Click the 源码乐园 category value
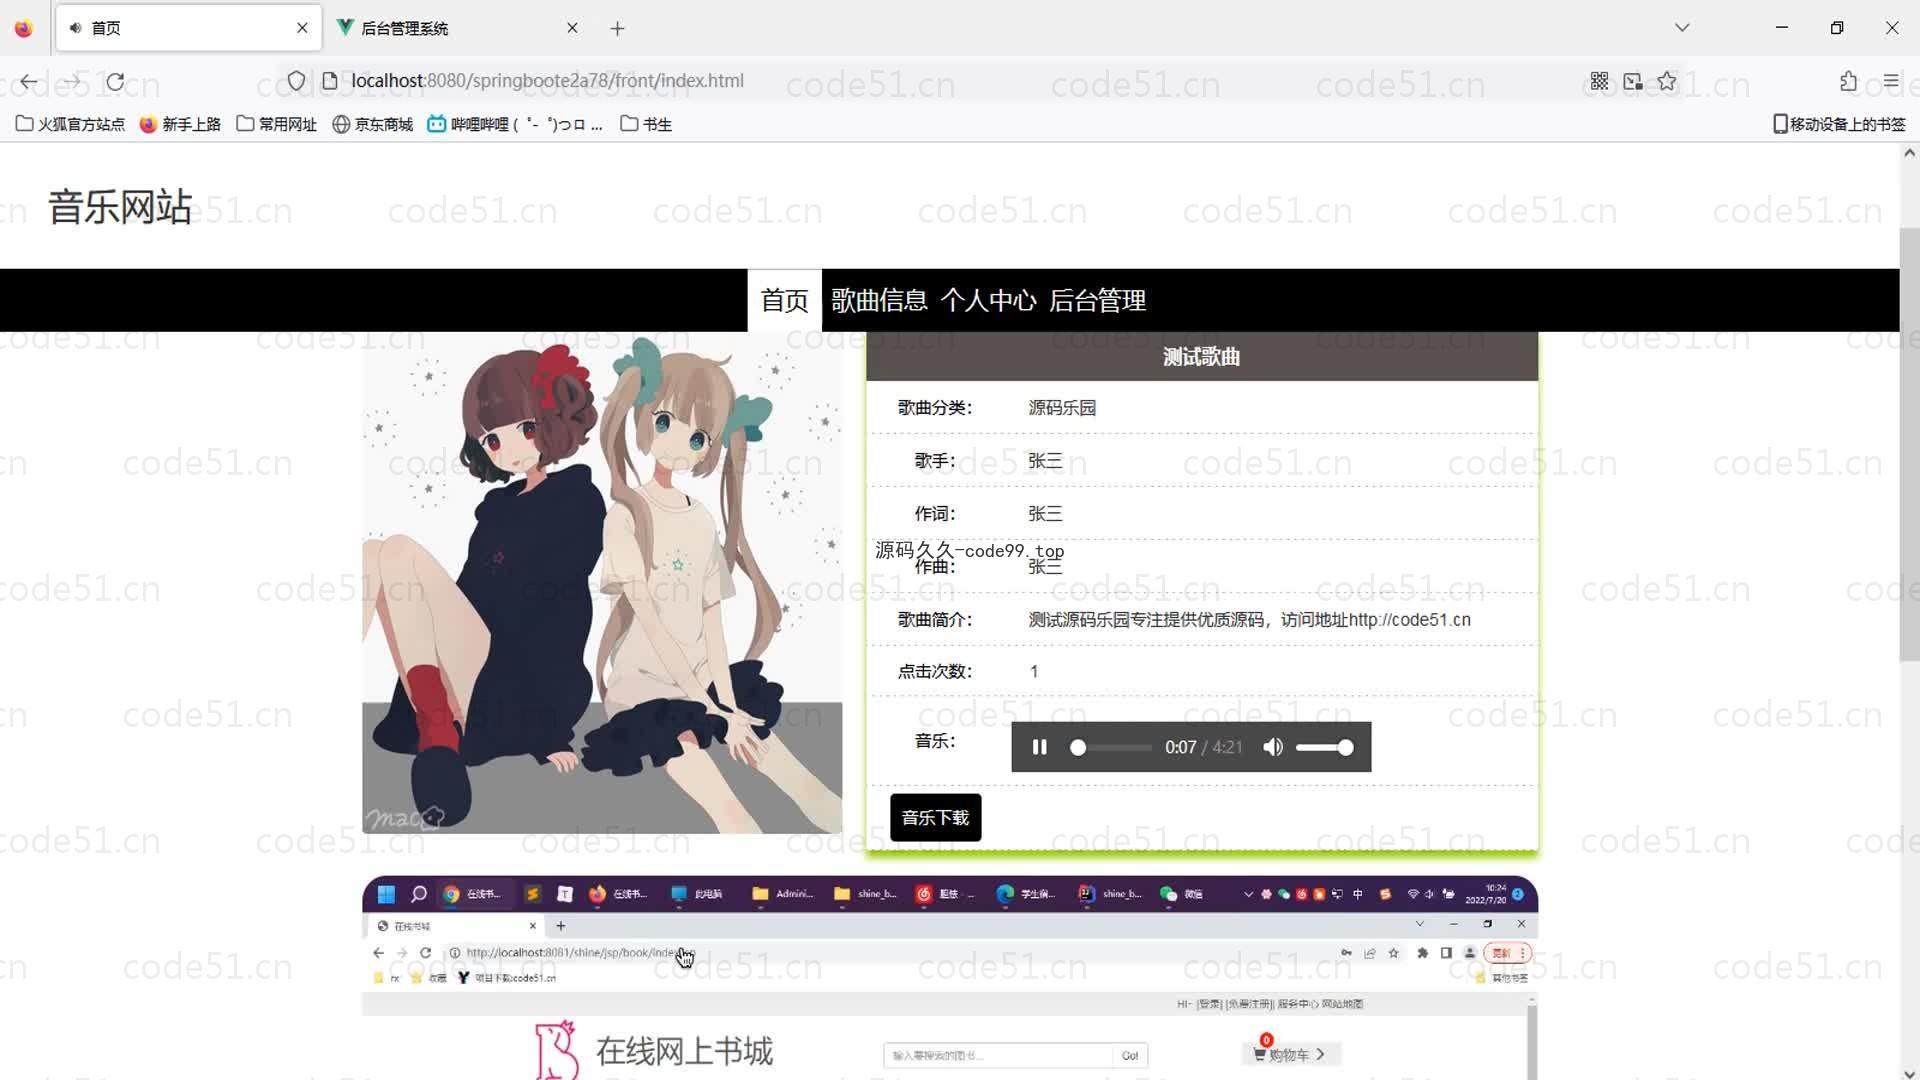This screenshot has width=1920, height=1080. point(1062,408)
